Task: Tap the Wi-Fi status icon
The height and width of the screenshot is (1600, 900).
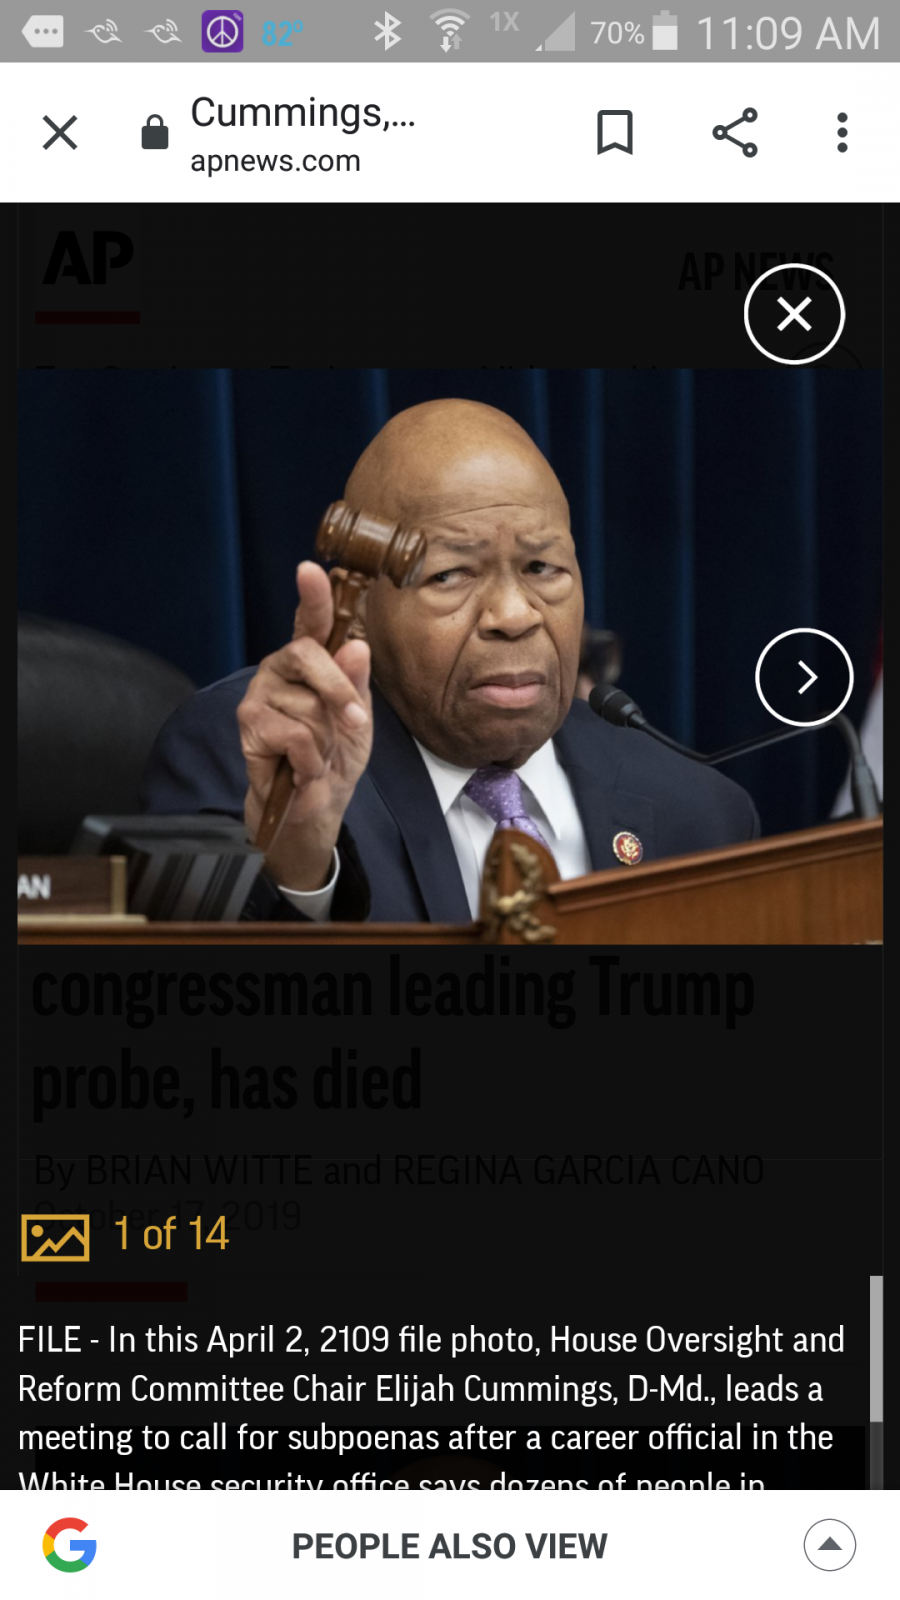Action: point(450,31)
